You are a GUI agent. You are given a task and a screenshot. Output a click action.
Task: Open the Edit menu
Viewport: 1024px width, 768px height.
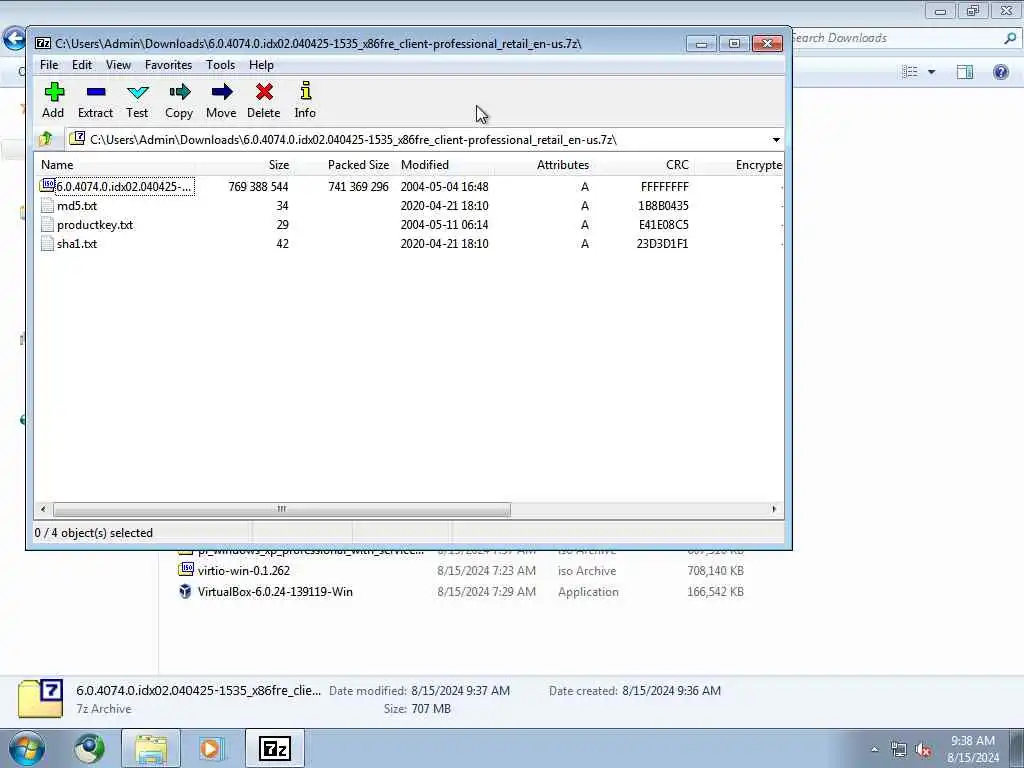(82, 65)
